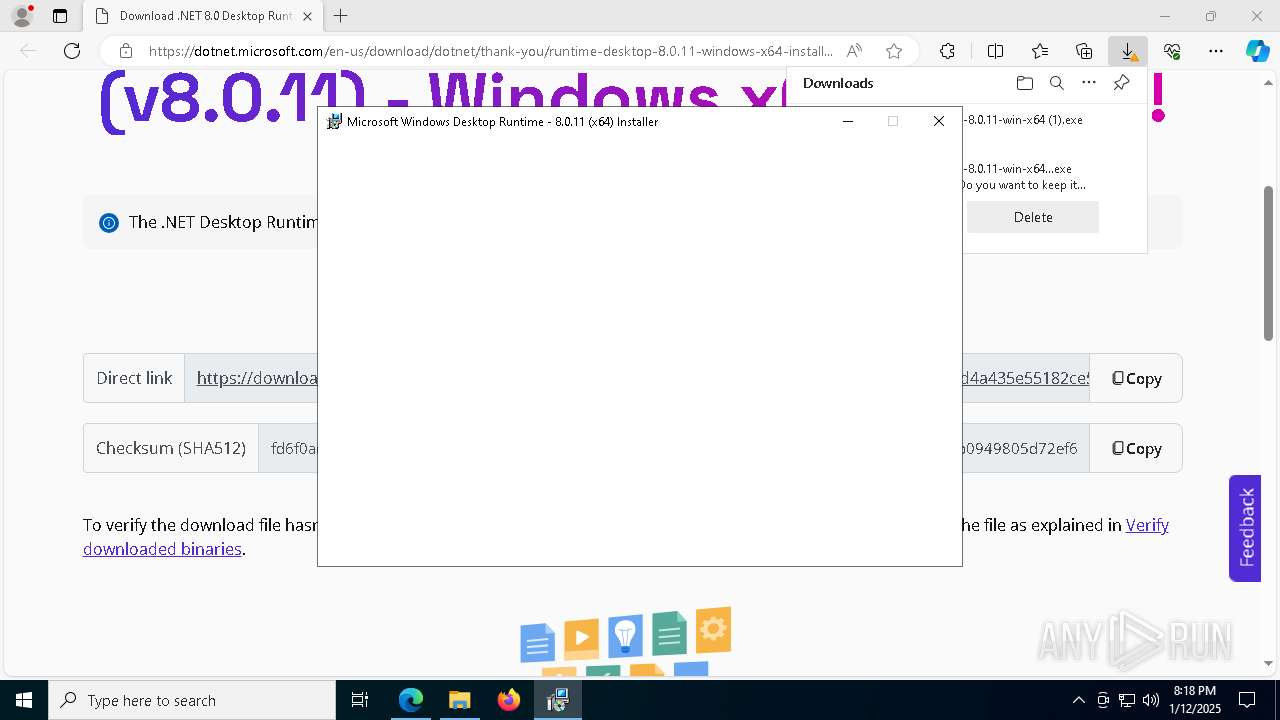
Task: Open the Windows Start menu
Action: [24, 700]
